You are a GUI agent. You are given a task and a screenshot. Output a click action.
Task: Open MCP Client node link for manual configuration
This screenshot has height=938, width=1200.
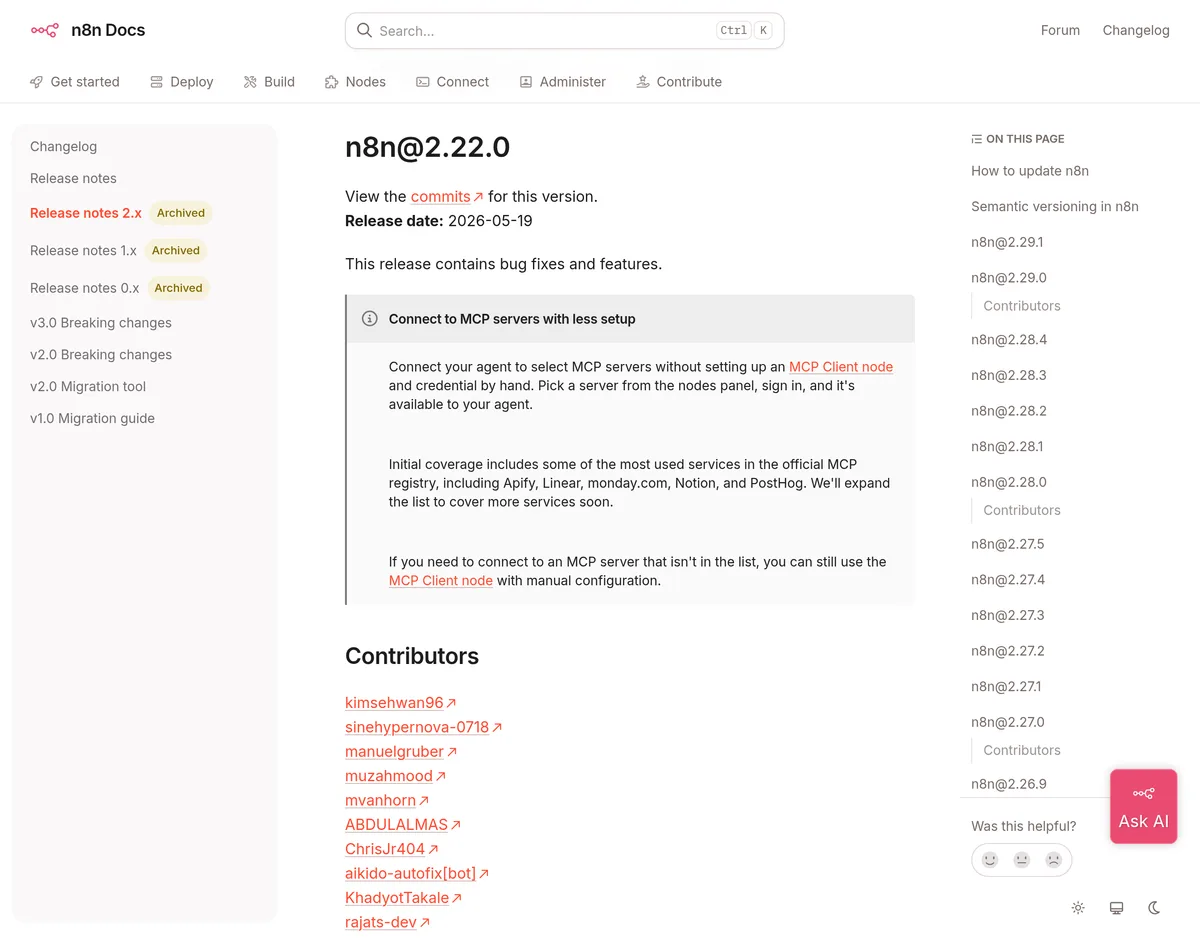(441, 581)
